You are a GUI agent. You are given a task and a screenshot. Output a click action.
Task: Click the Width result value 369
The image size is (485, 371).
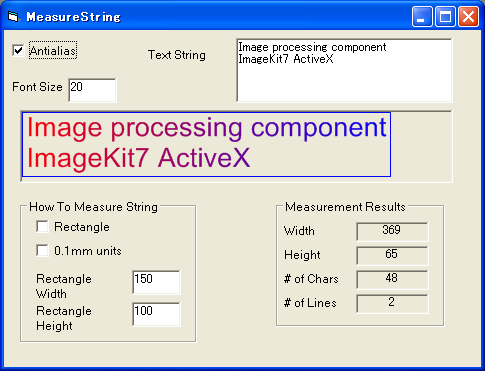point(392,231)
